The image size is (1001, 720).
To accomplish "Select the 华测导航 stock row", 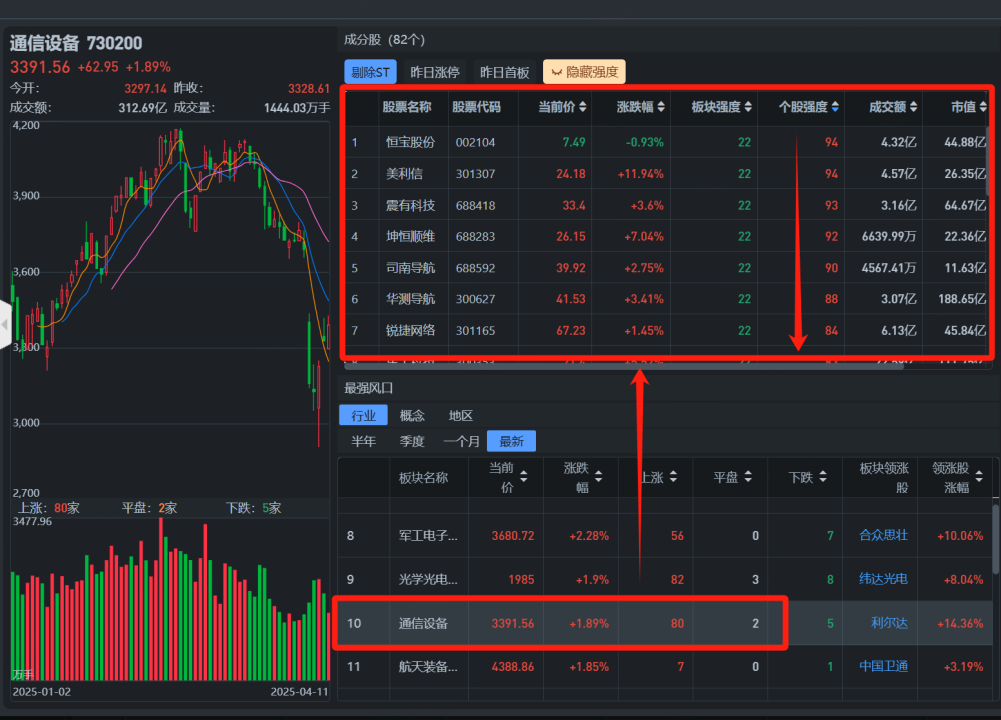I will (x=666, y=299).
